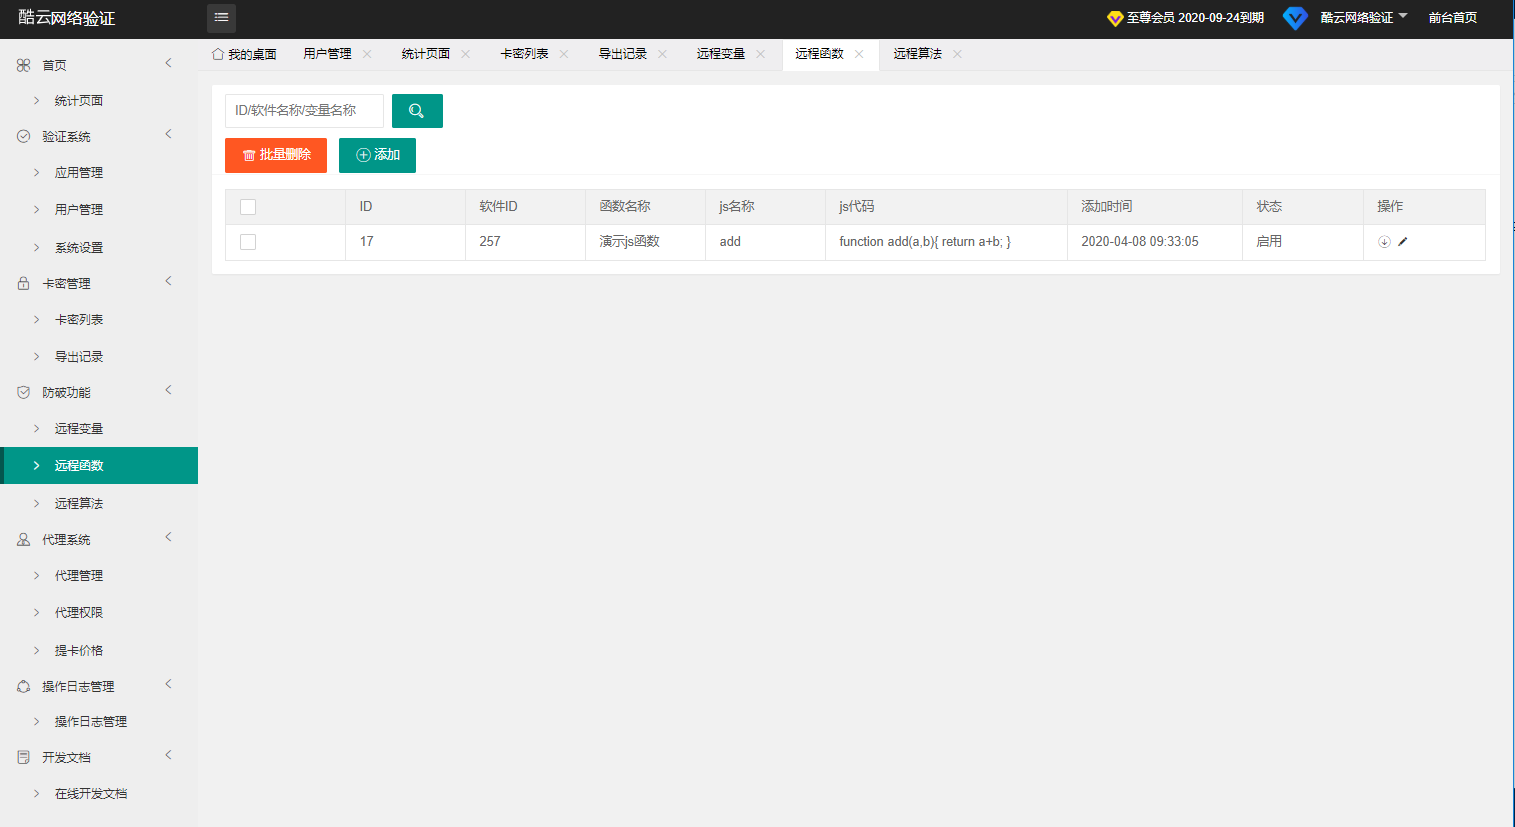
Task: Click the 批量删除 button
Action: 276,155
